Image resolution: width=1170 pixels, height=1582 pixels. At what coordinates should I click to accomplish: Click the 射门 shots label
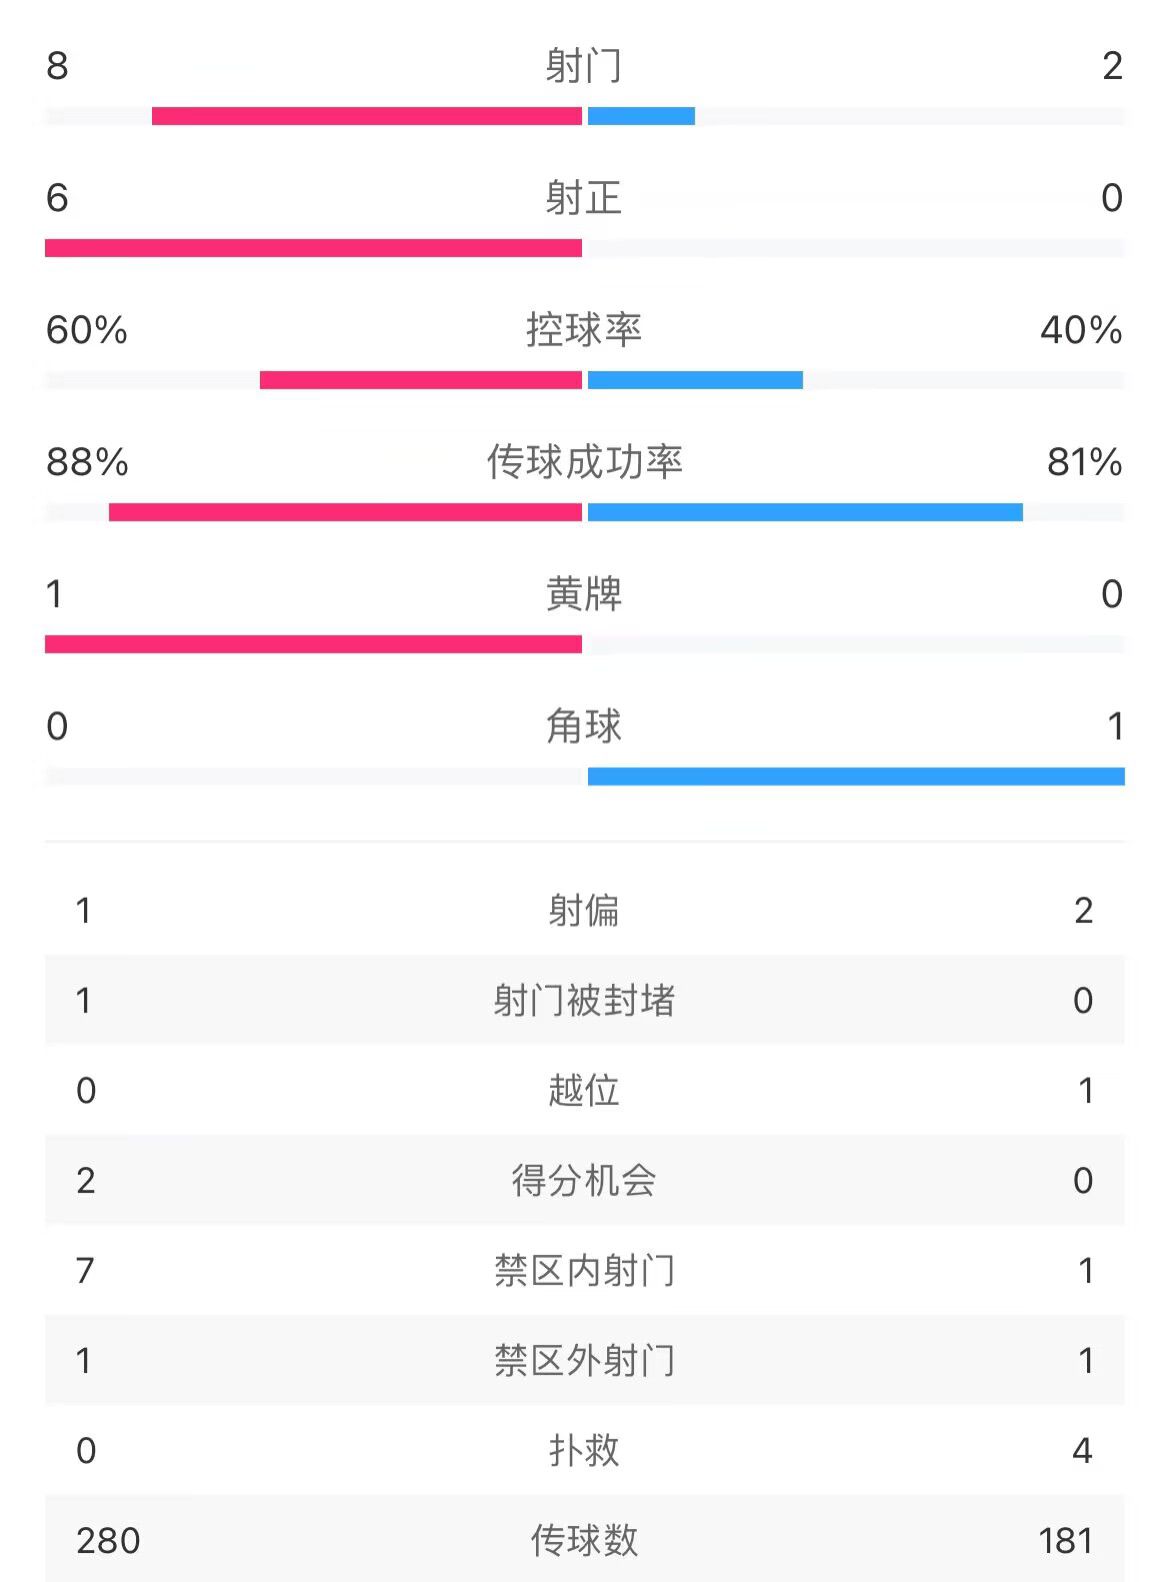[584, 66]
